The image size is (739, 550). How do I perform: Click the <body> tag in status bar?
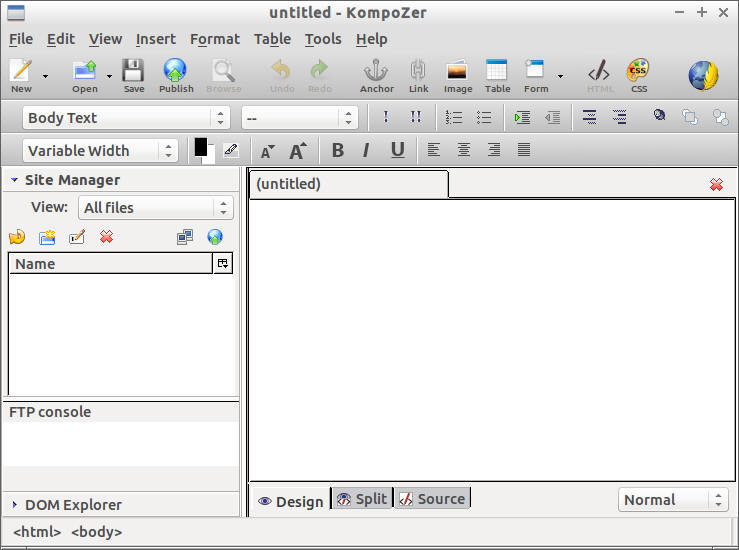(x=96, y=532)
